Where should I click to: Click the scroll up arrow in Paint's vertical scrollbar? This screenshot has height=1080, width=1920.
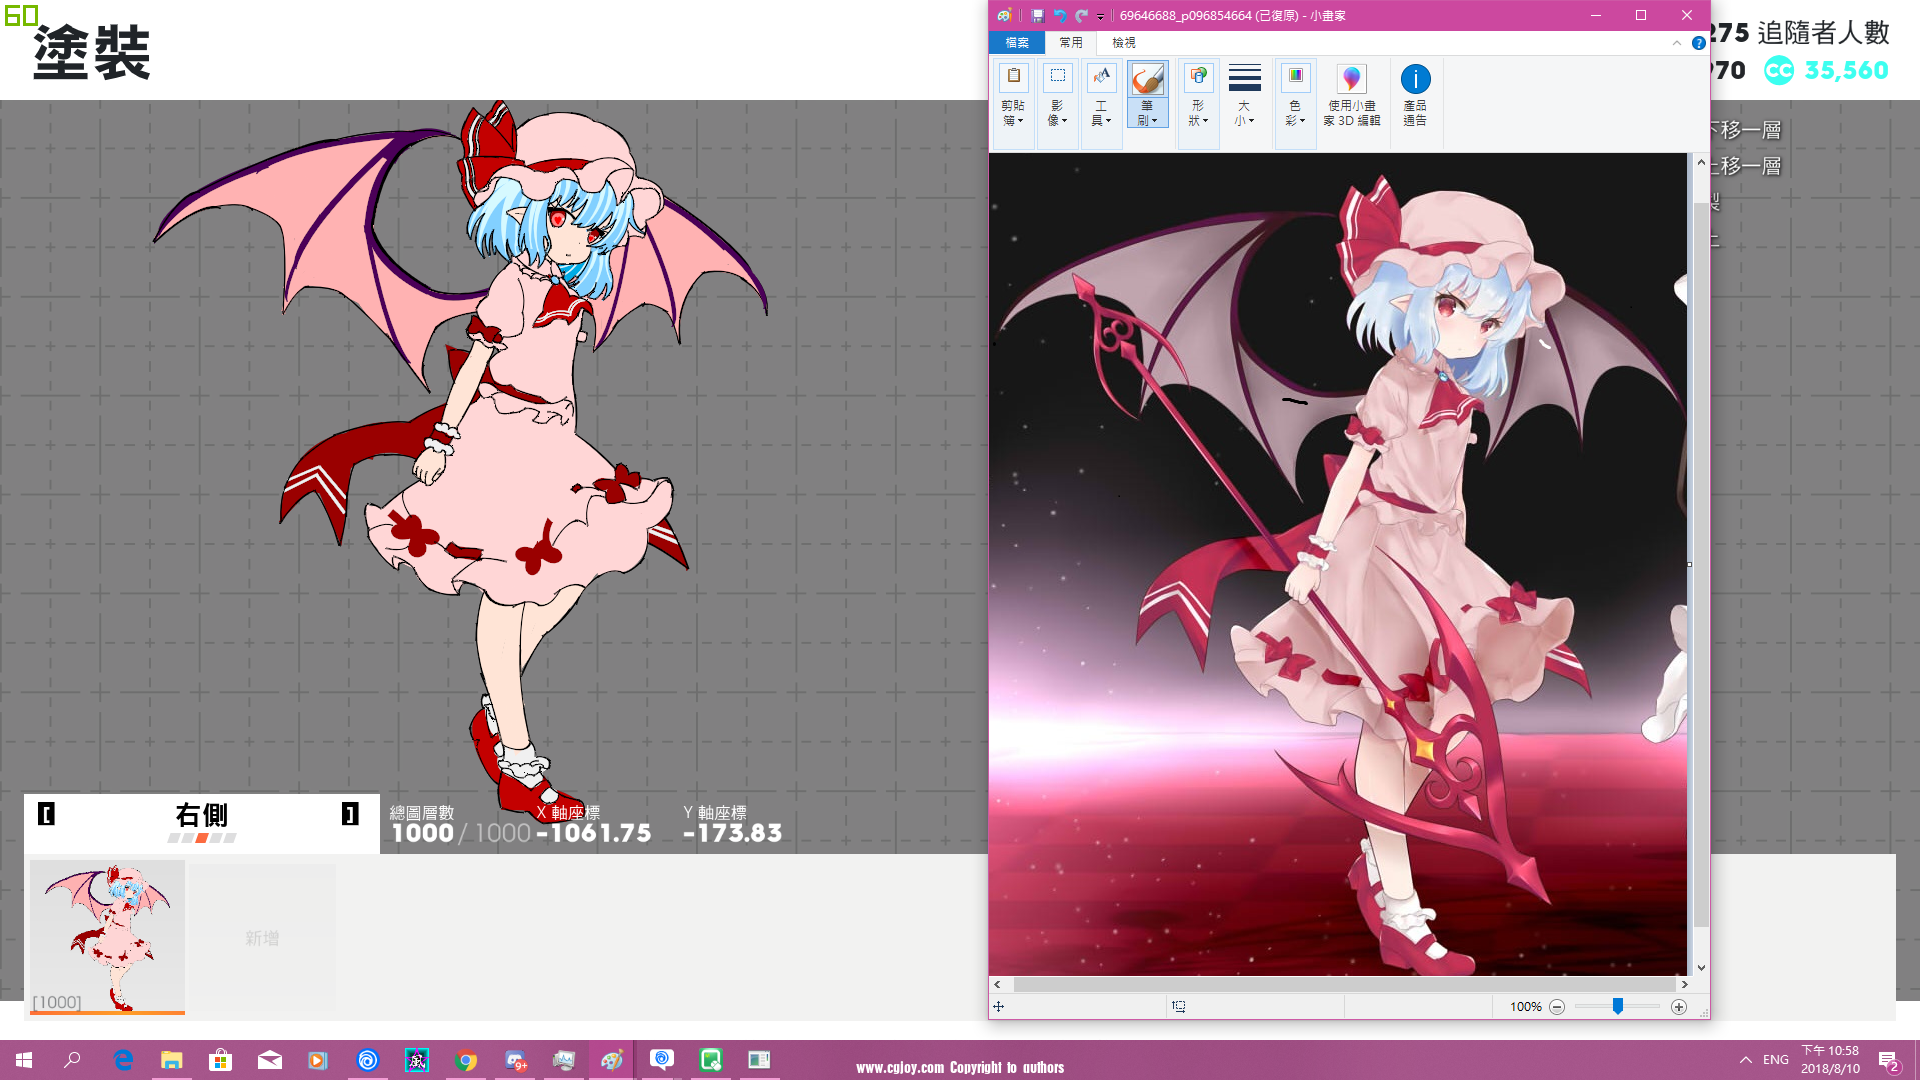coord(1701,162)
